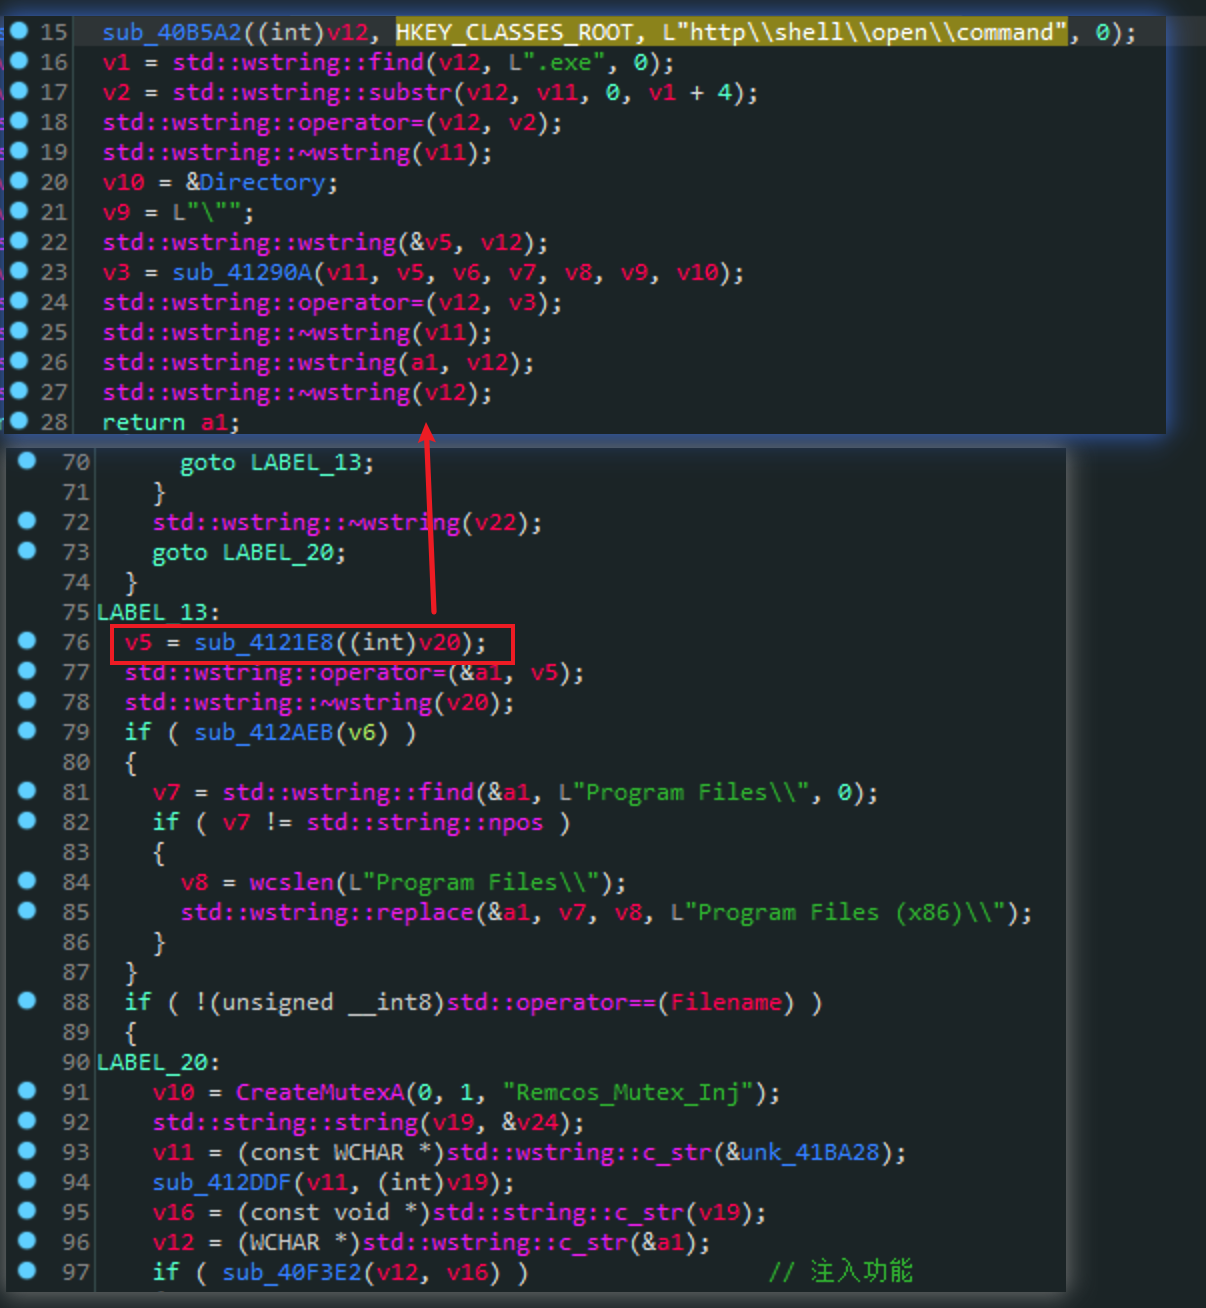Toggle breakpoint dot on line 97
This screenshot has height=1308, width=1206.
tap(27, 1270)
